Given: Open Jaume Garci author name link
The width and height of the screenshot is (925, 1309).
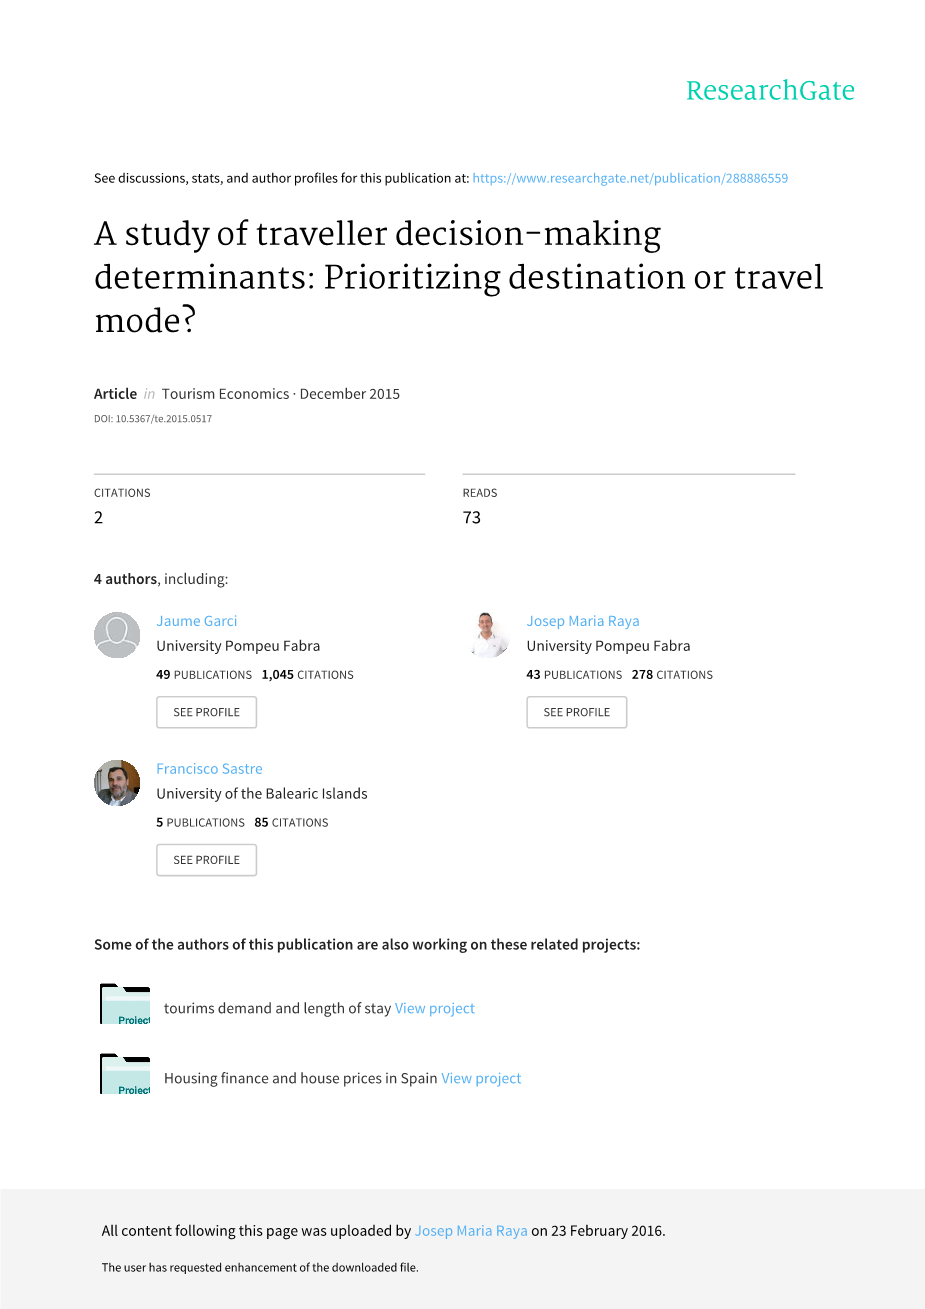Looking at the screenshot, I should coord(197,621).
